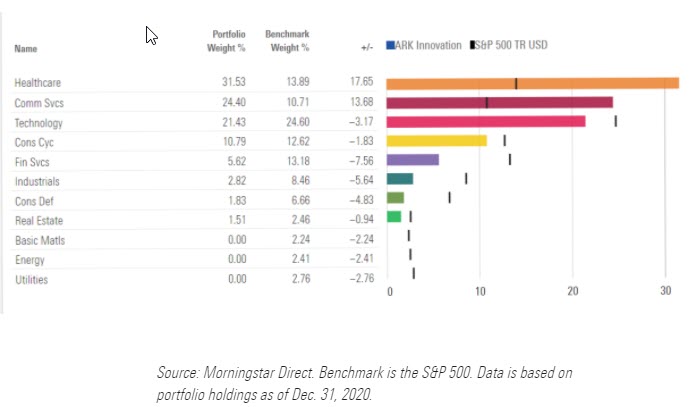The height and width of the screenshot is (407, 689).
Task: Click the yellow Cons Cyc bar
Action: tap(436, 140)
